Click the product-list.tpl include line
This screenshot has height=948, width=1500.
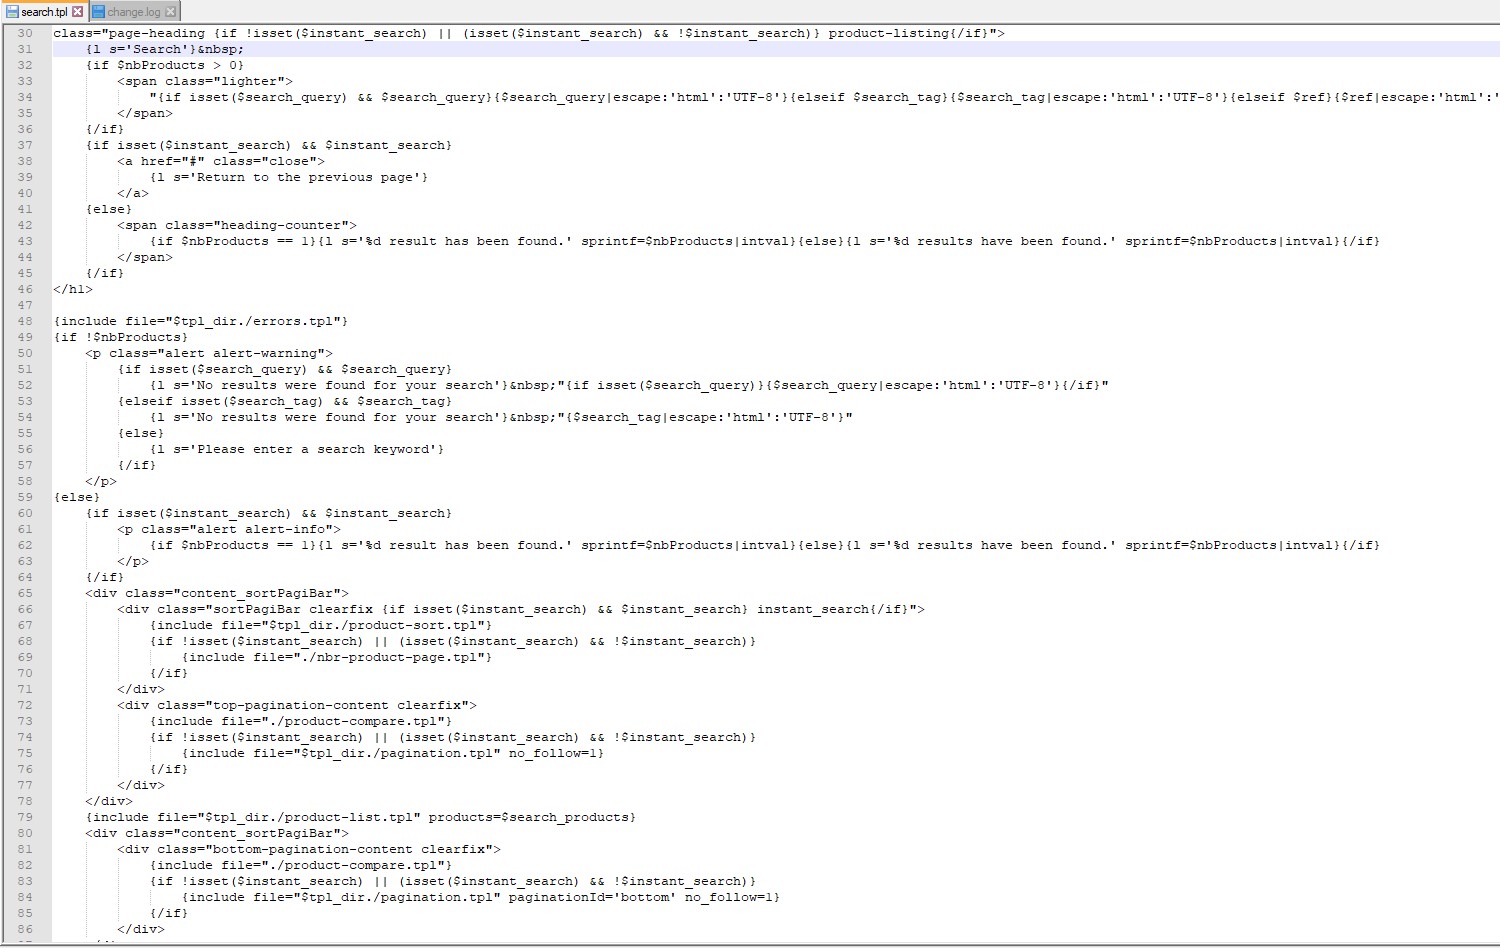[361, 817]
